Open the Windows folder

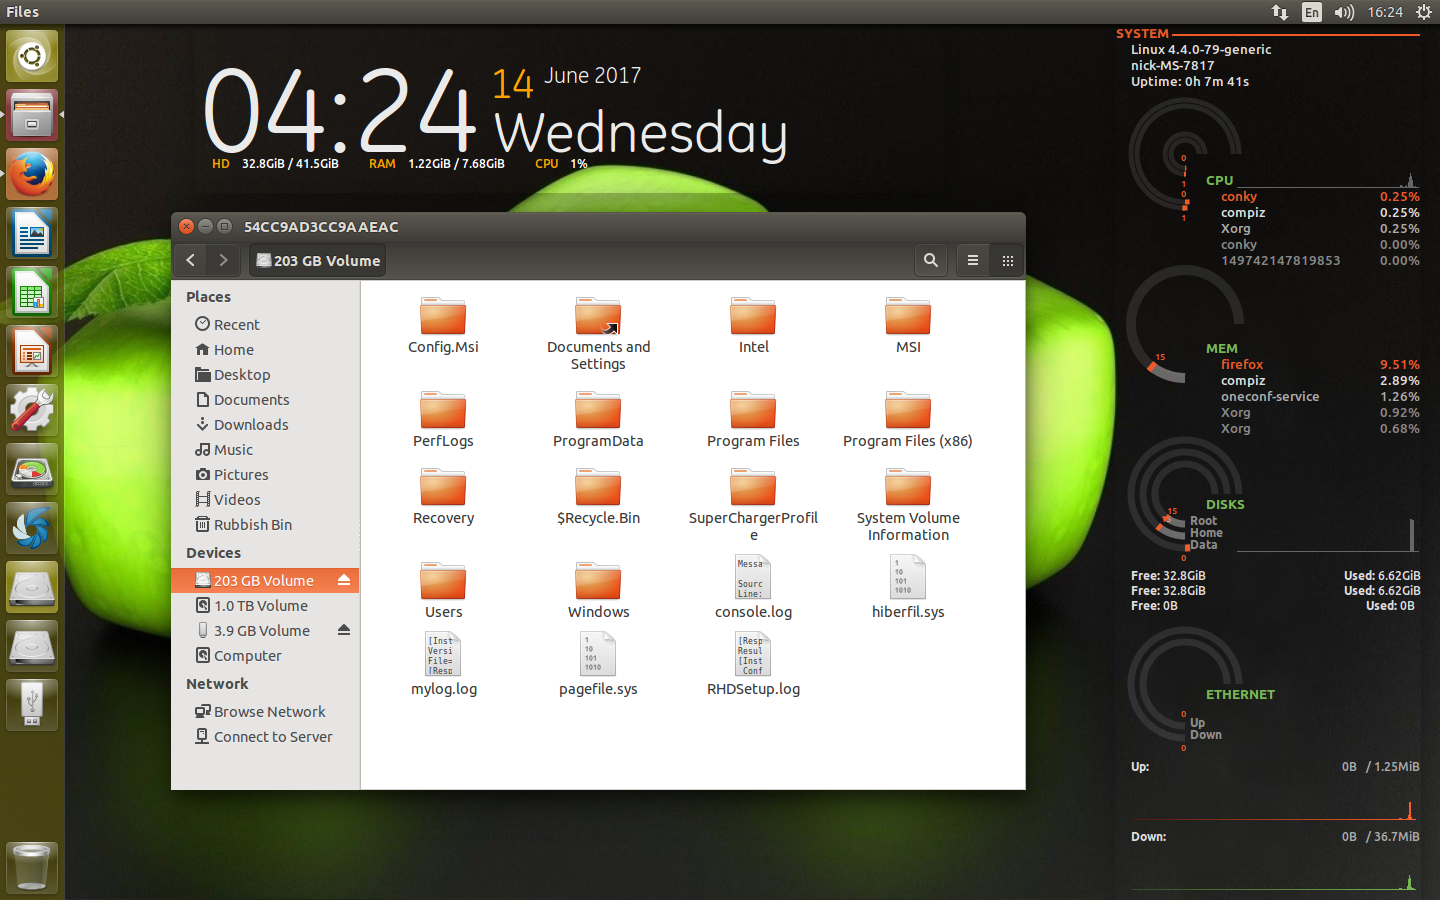(x=598, y=591)
